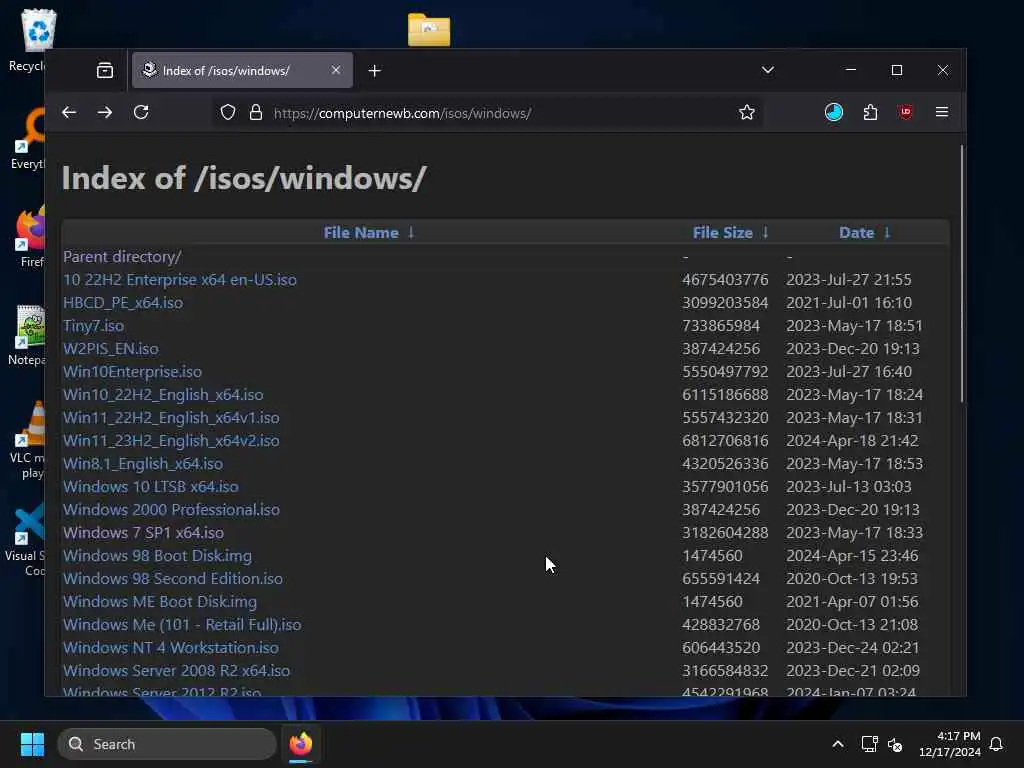Viewport: 1024px width, 768px height.
Task: Click the taskbar Search box
Action: tap(167, 744)
